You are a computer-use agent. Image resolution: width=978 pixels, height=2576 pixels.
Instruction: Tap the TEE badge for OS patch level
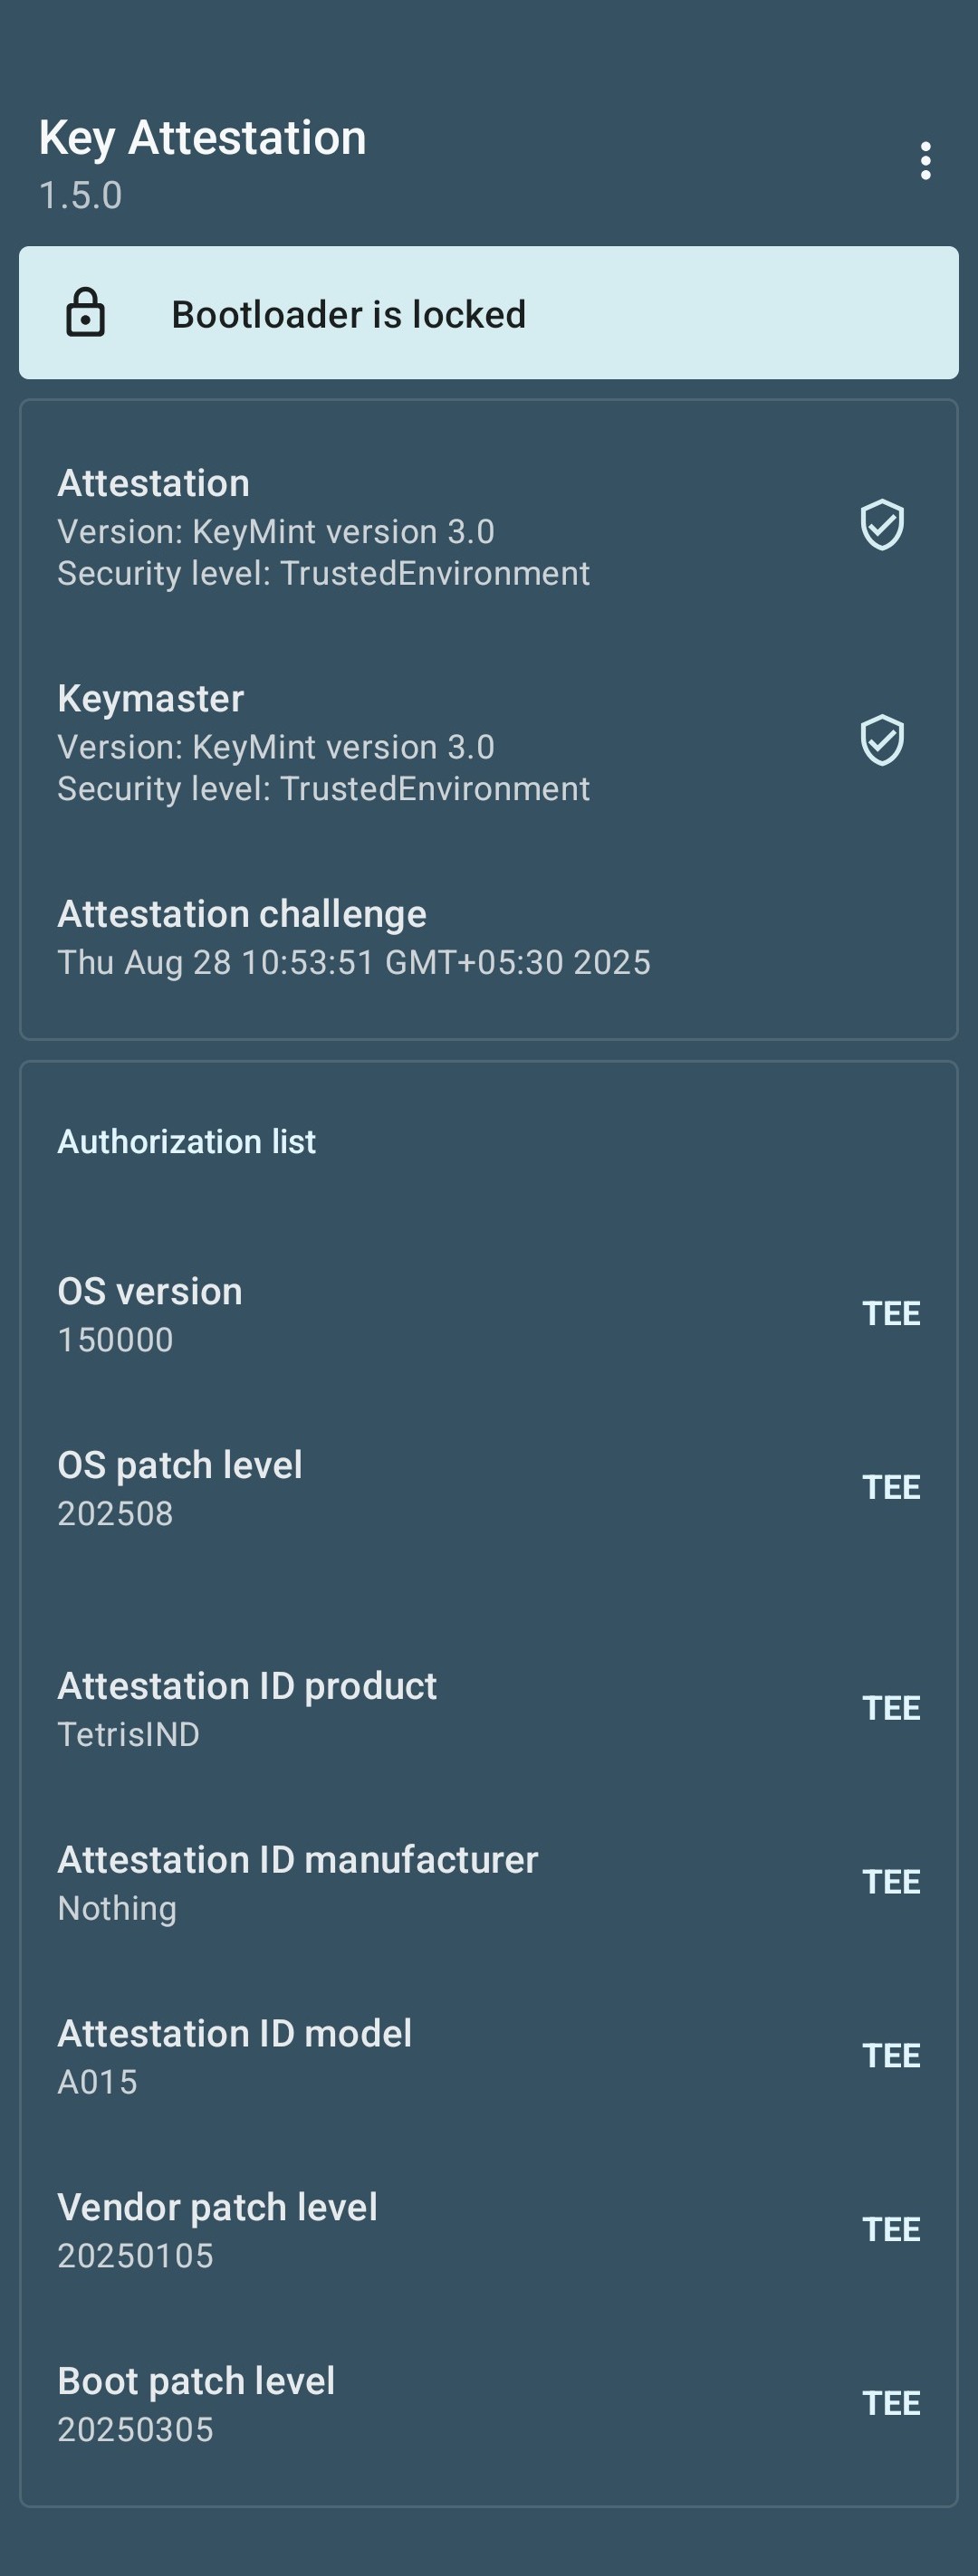(x=890, y=1487)
